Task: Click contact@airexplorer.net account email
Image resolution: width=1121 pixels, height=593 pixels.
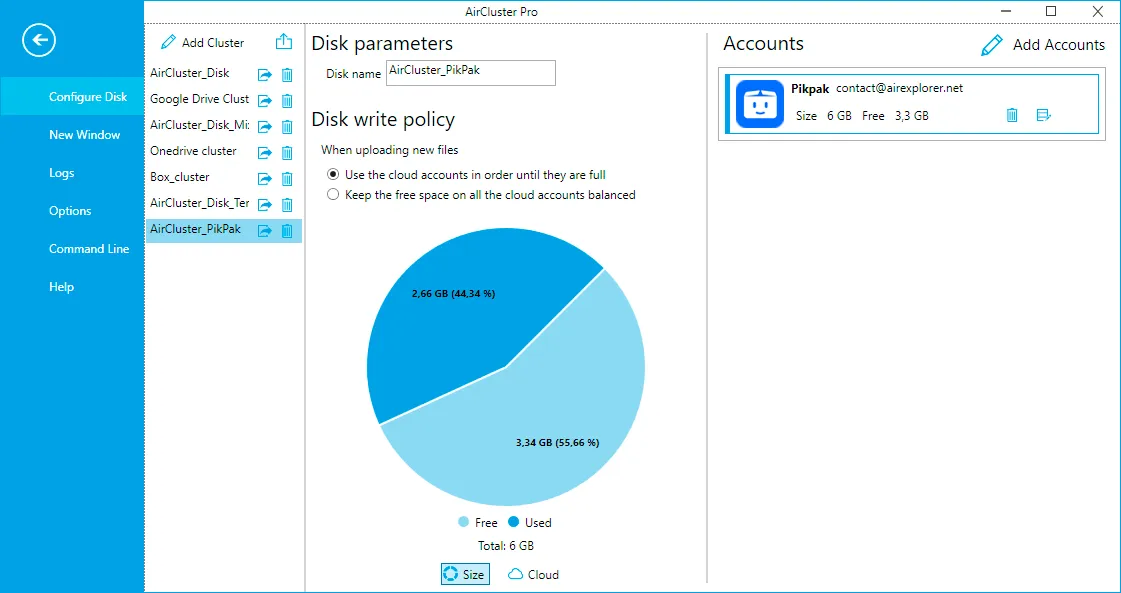Action: click(899, 89)
